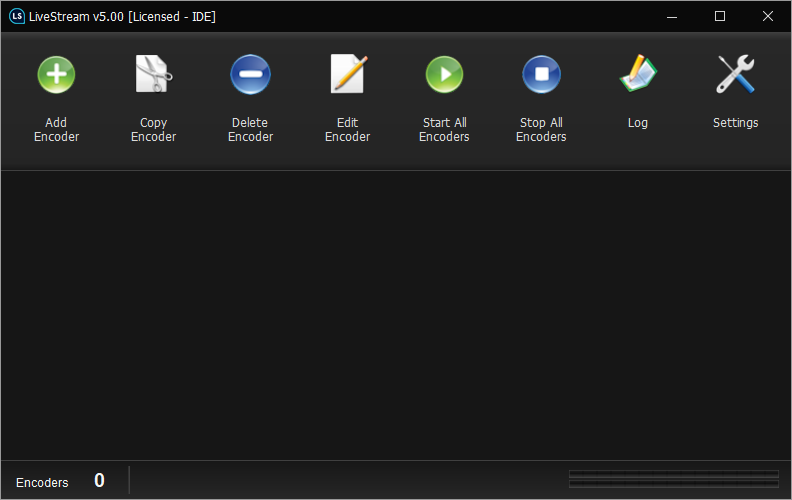Open the Copy Encoder scissors icon
This screenshot has height=500, width=792.
(153, 74)
